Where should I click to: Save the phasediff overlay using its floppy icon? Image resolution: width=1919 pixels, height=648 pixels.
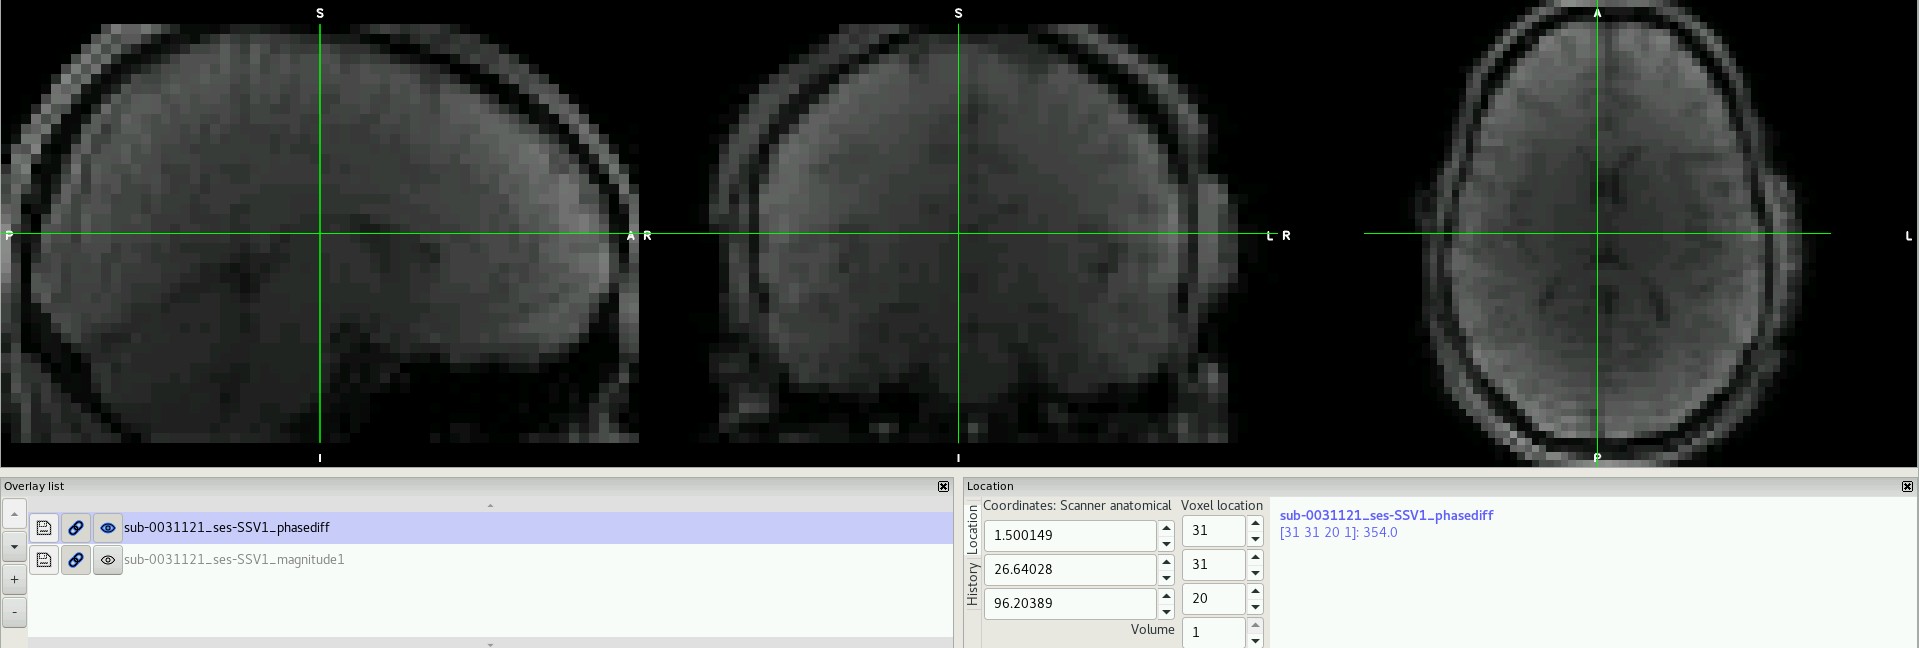tap(44, 528)
